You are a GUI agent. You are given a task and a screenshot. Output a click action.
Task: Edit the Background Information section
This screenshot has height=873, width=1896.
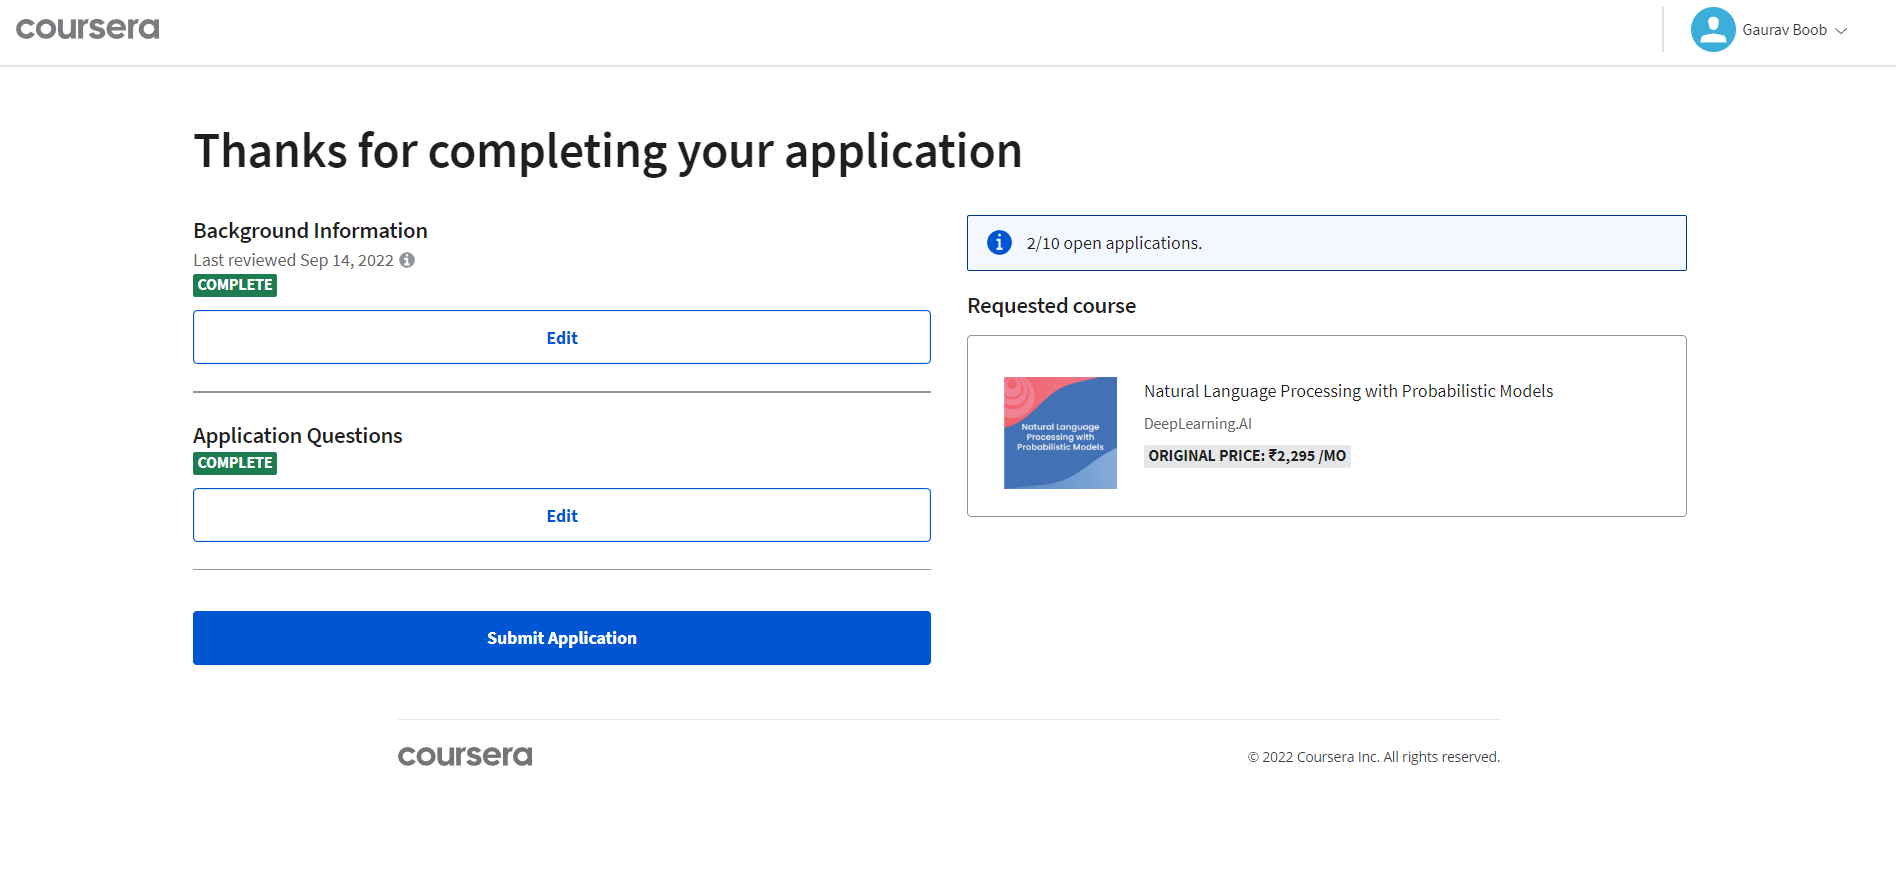click(561, 337)
